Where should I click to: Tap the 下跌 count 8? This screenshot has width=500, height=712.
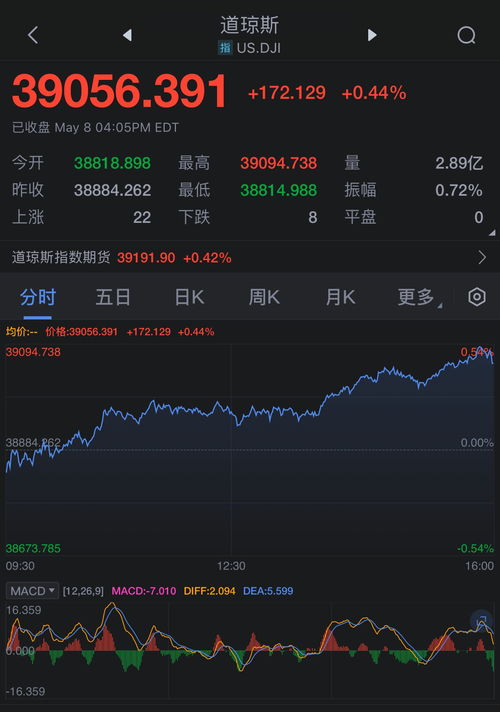click(x=312, y=218)
